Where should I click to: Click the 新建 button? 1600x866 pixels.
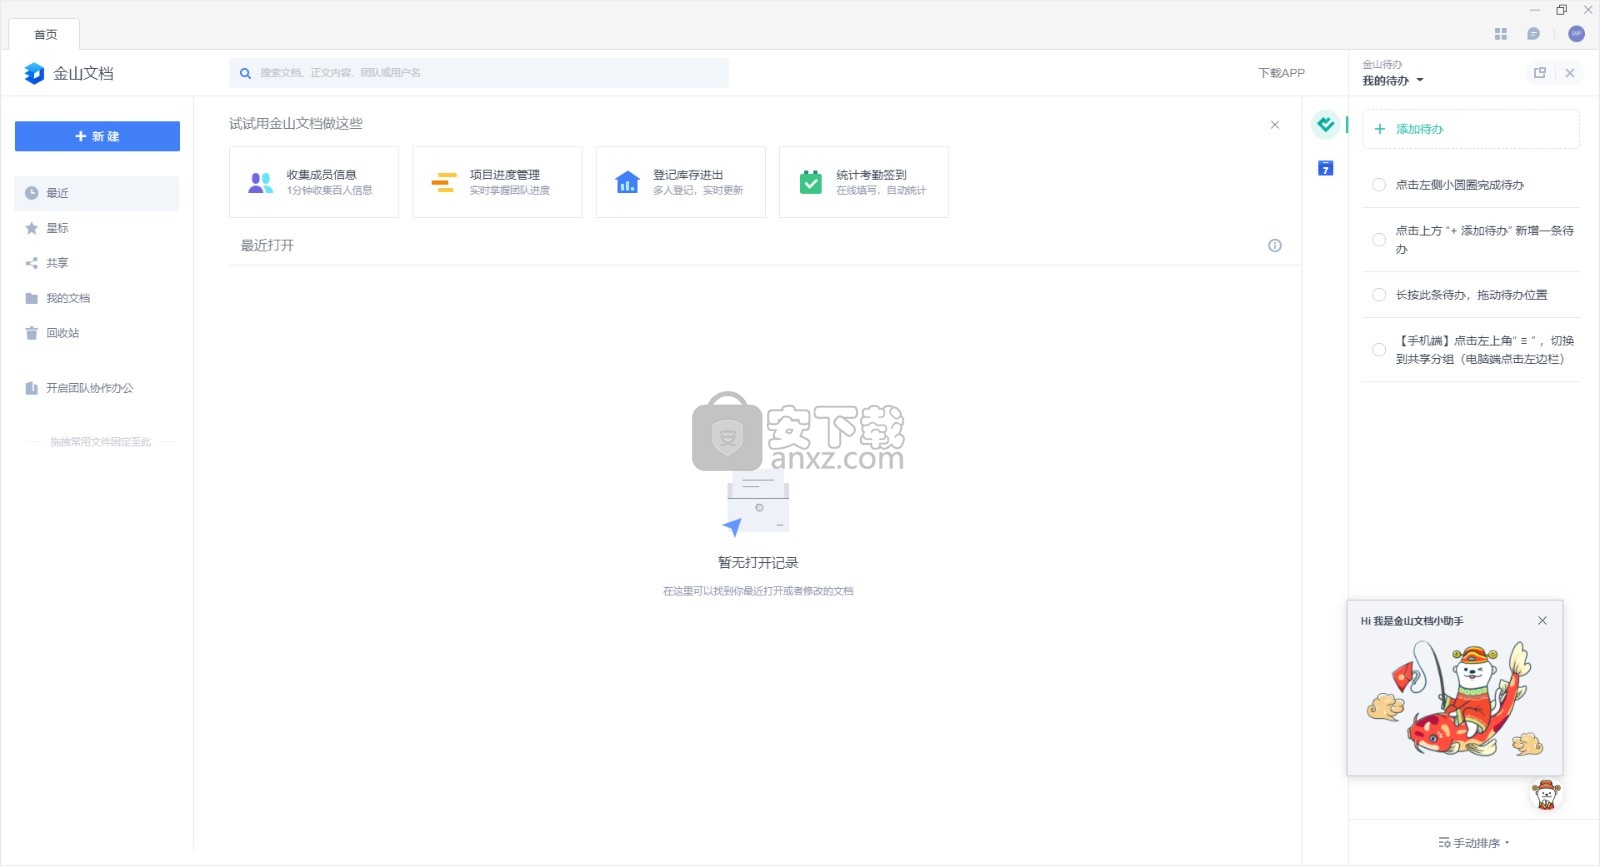click(97, 136)
